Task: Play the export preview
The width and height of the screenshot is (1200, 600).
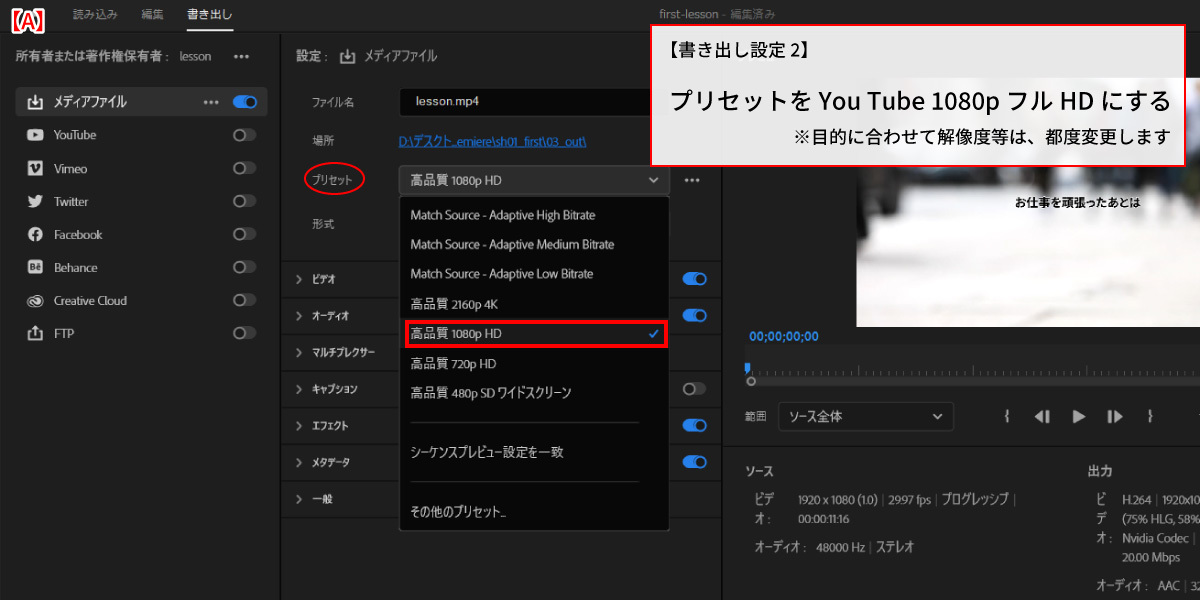Action: [x=1078, y=417]
